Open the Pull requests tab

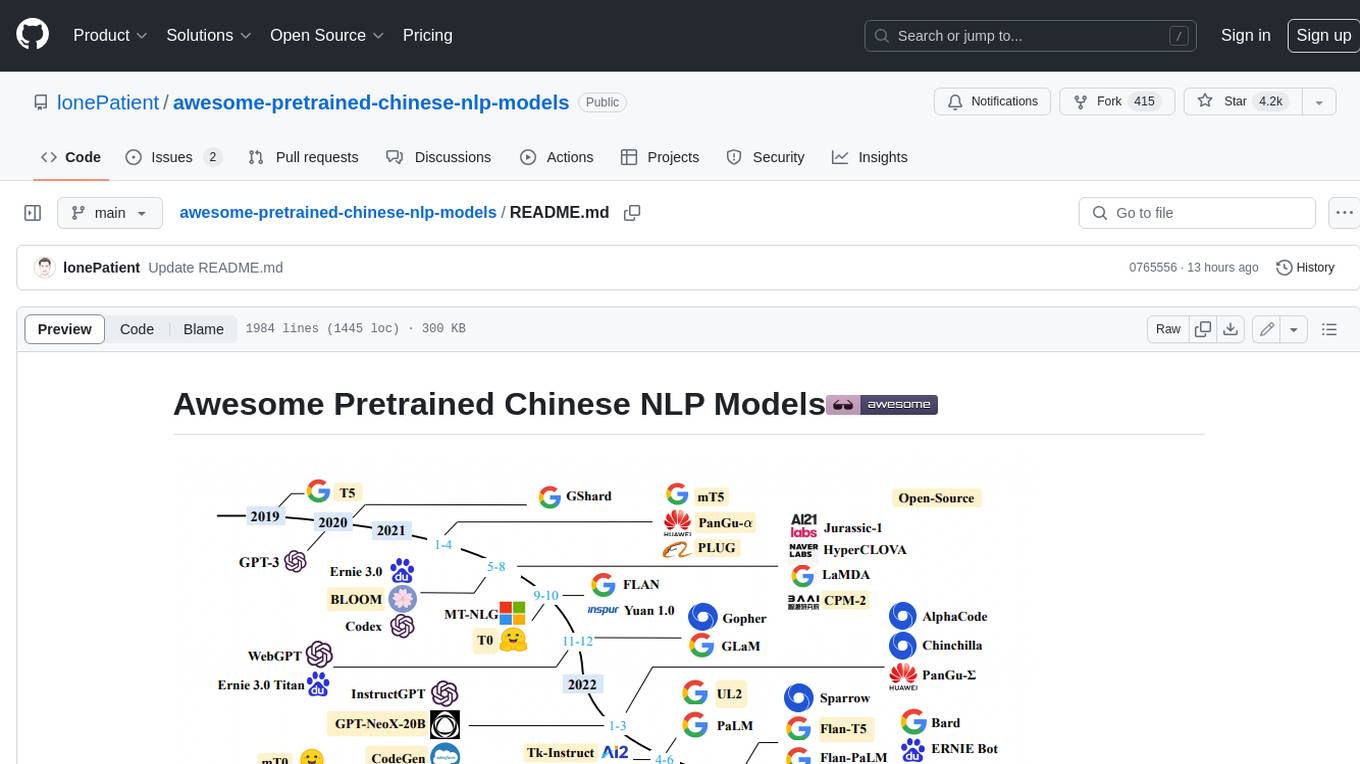[303, 157]
